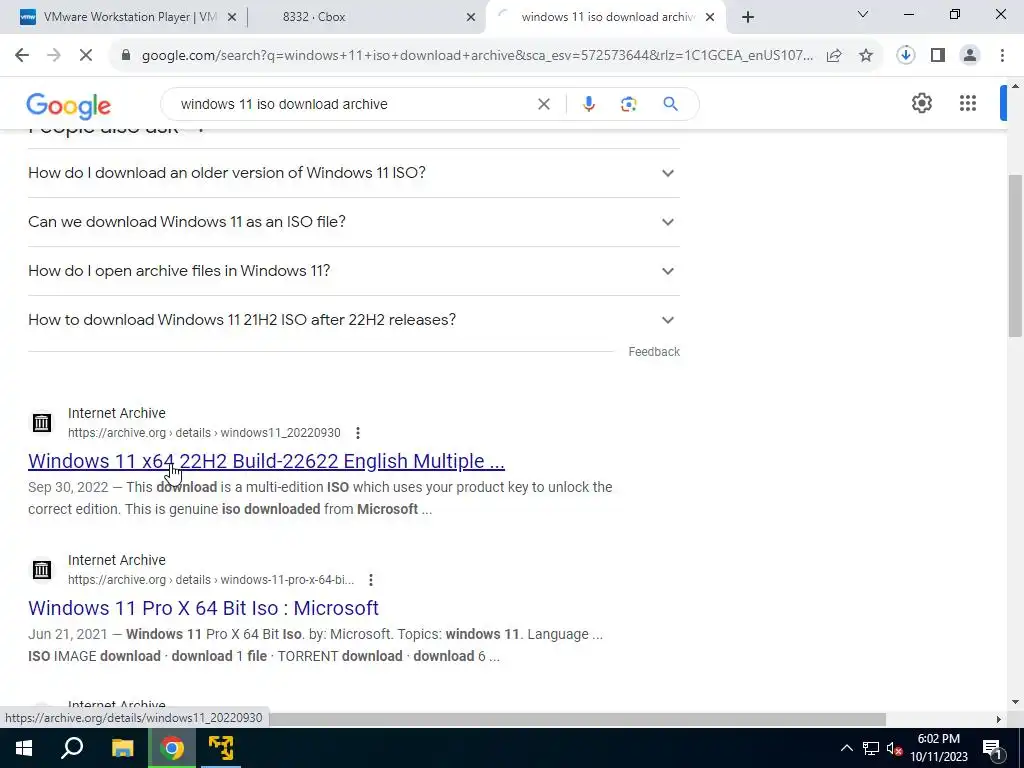Show hidden system tray icons
The width and height of the screenshot is (1024, 768).
[846, 748]
